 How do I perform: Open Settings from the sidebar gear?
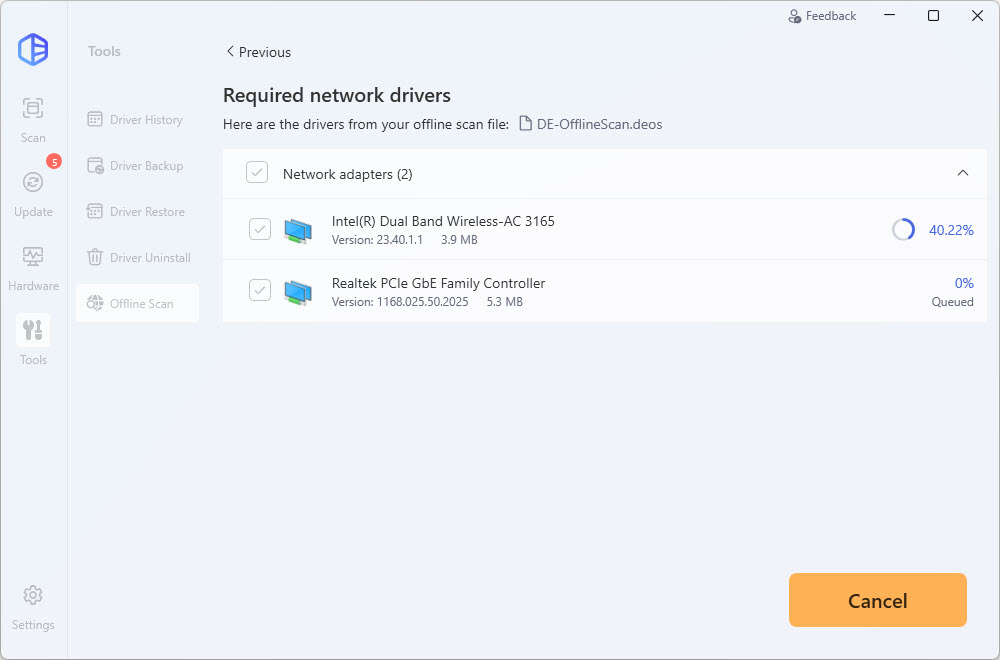(33, 606)
